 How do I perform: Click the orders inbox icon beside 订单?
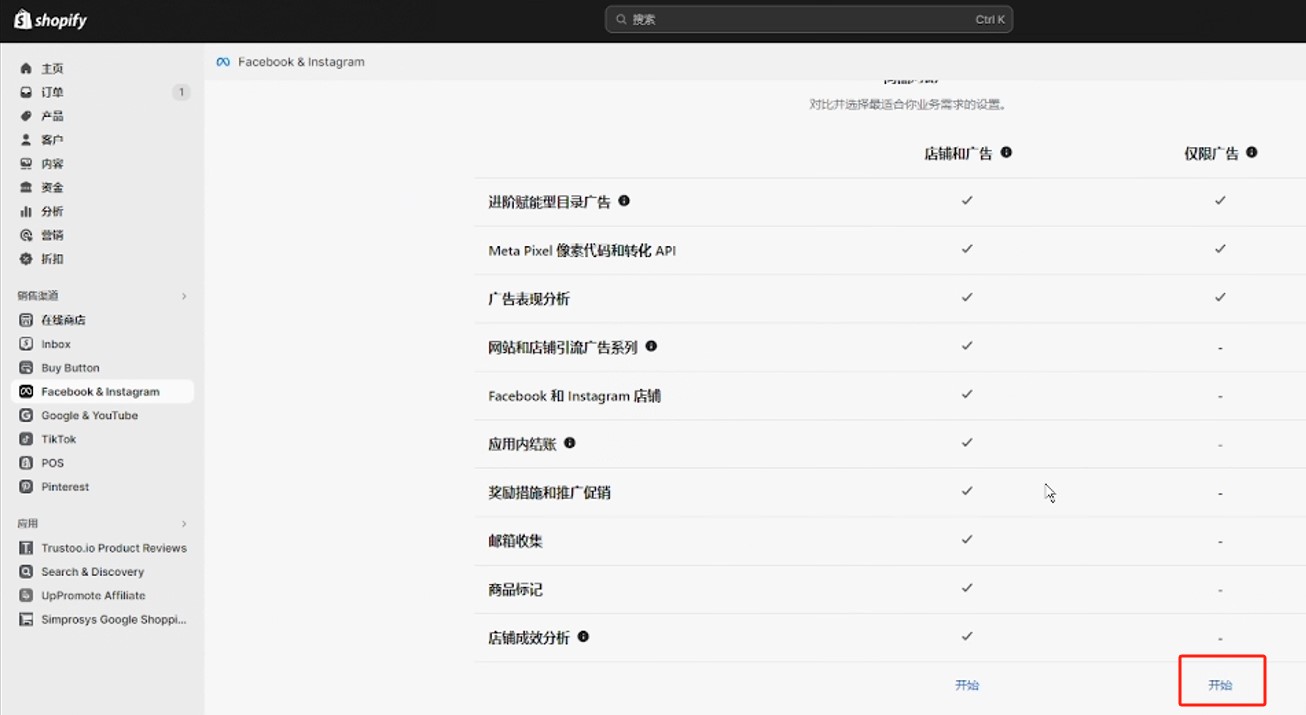point(26,92)
